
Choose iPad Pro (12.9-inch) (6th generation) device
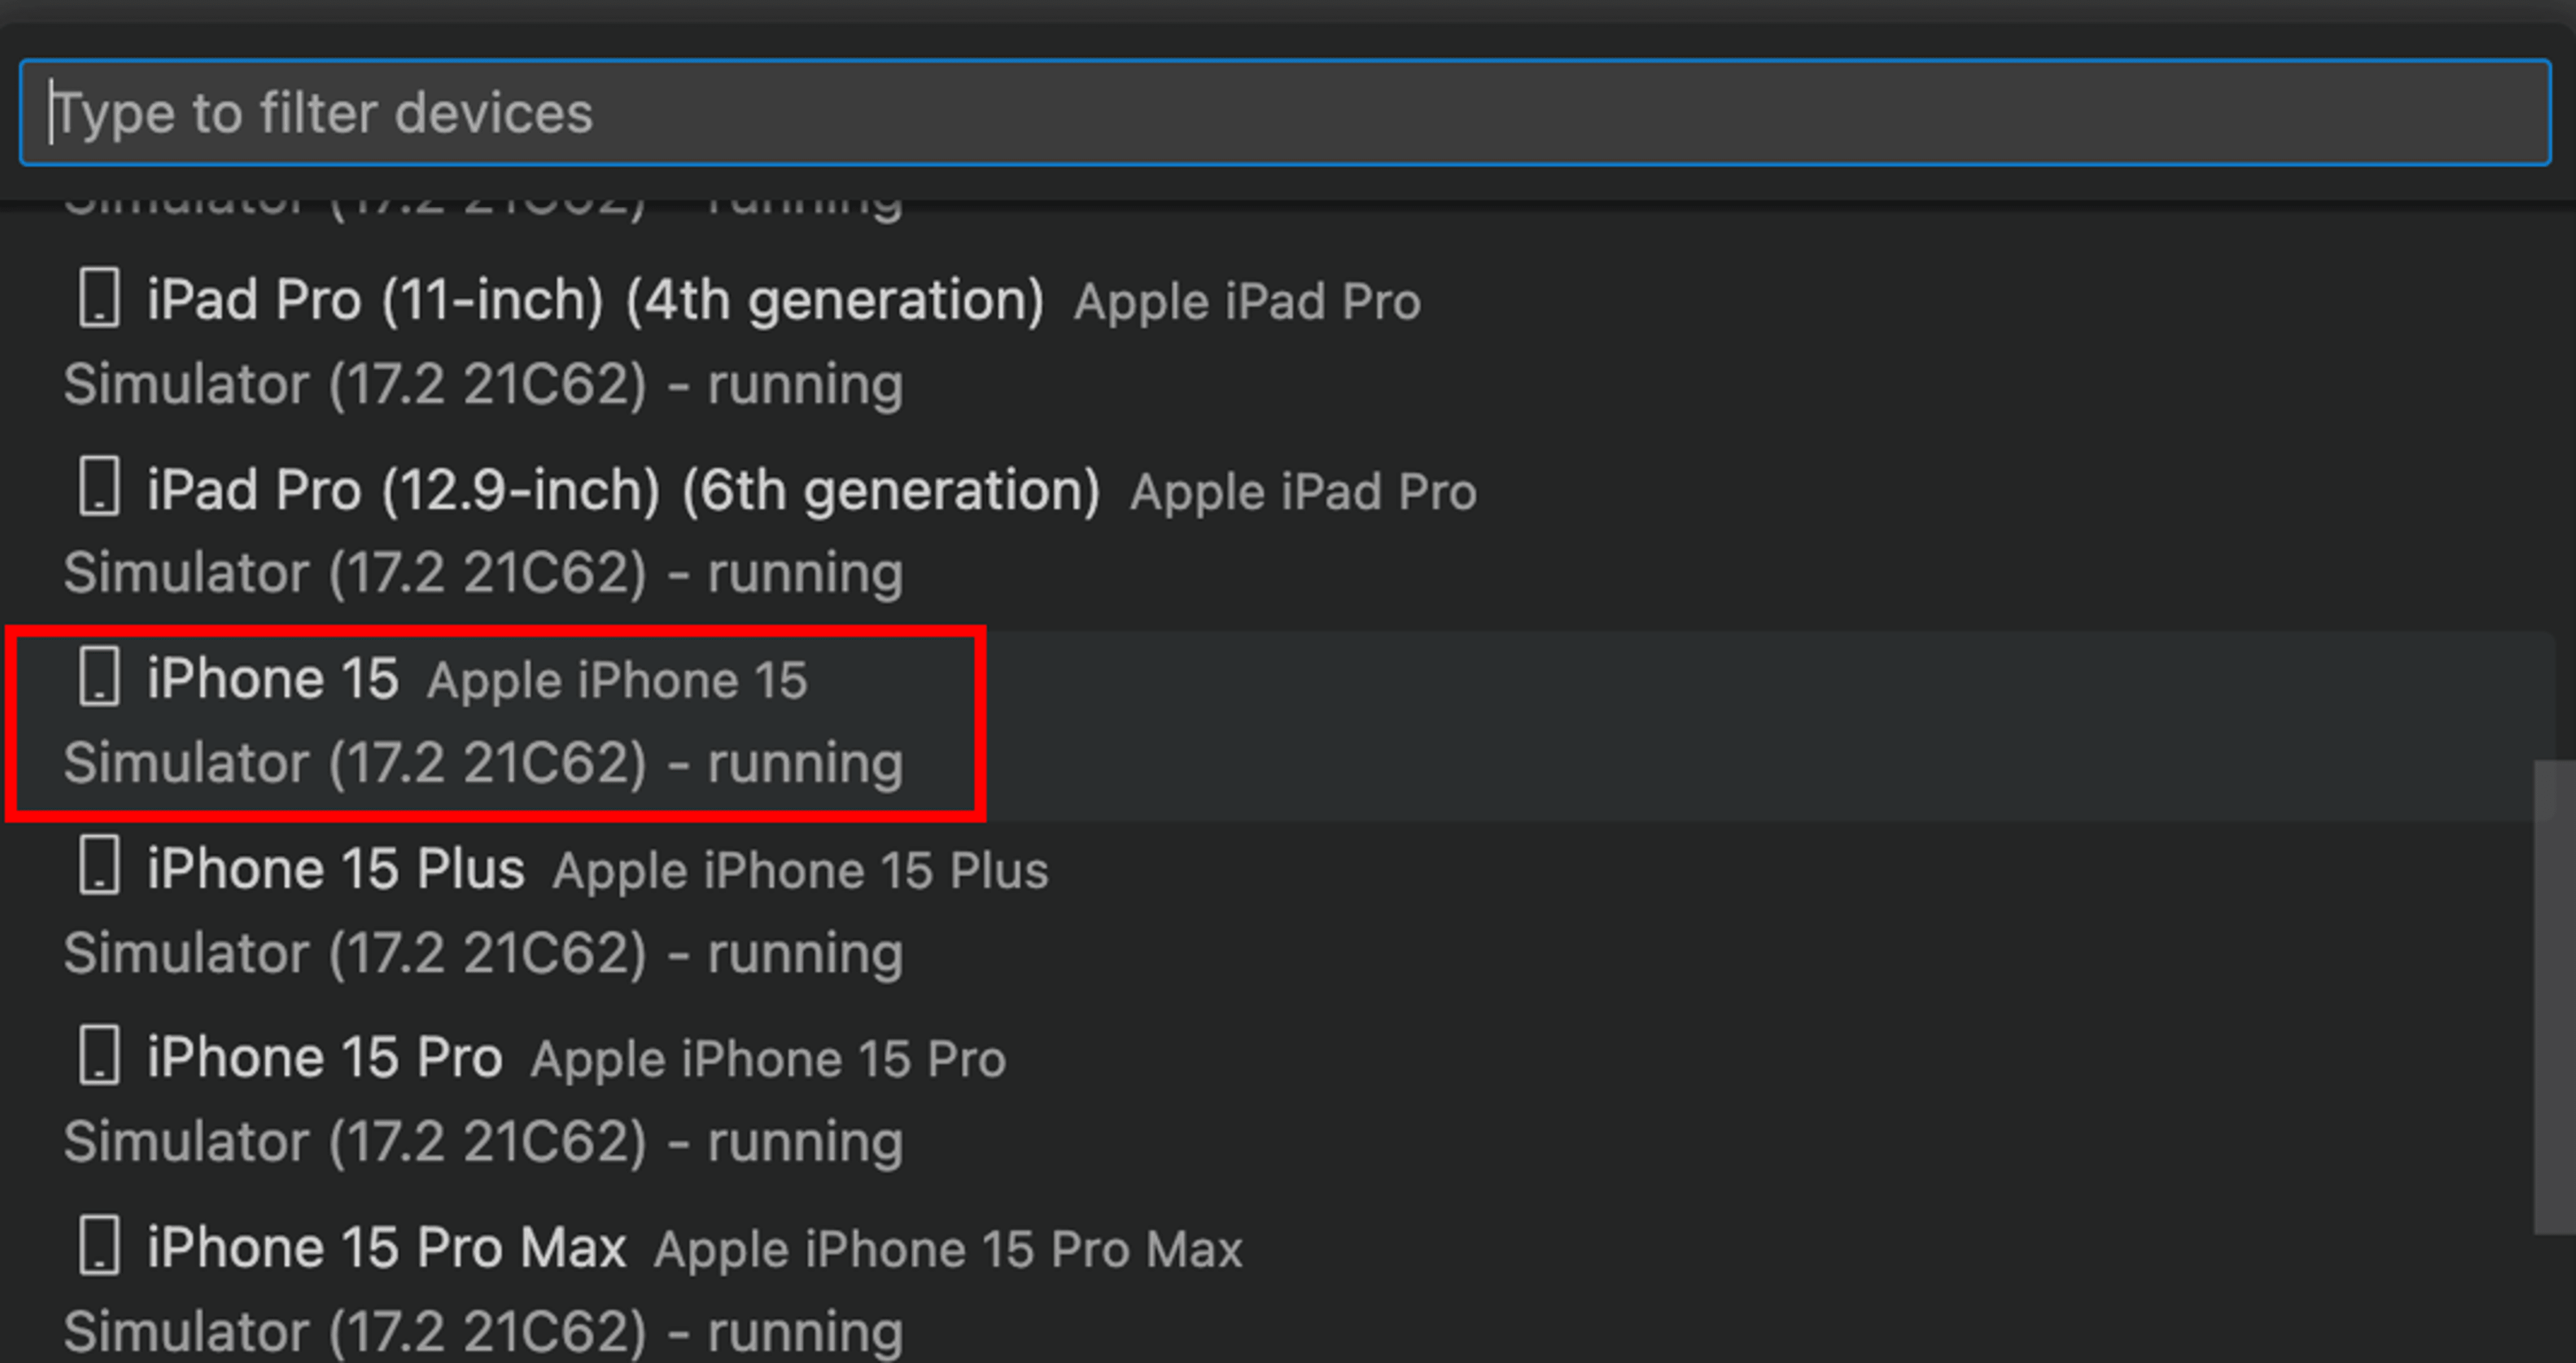(x=623, y=489)
